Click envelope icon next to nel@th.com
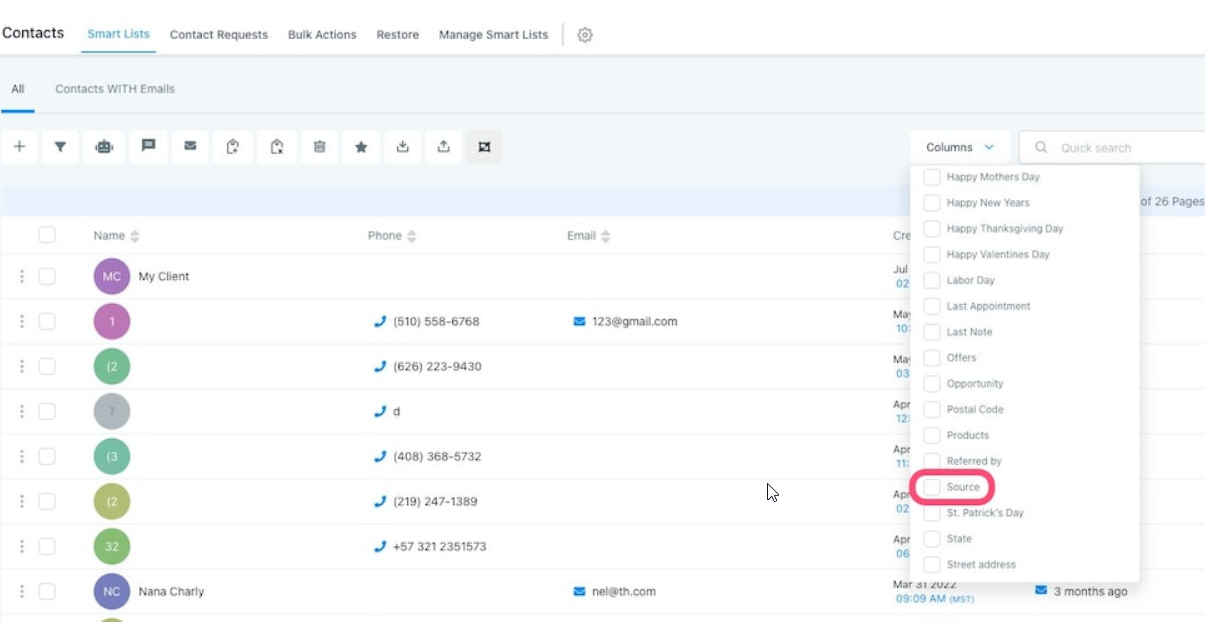Screen dimensions: 1205x622 579,591
